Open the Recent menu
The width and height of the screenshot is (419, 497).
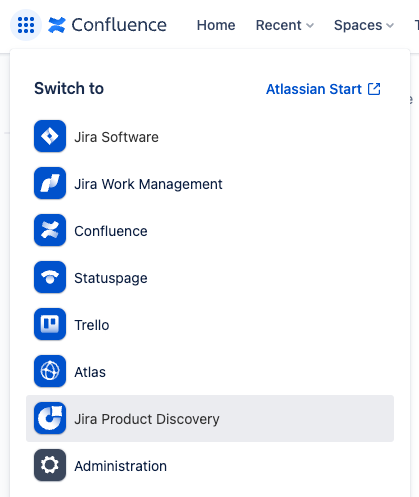pyautogui.click(x=285, y=25)
